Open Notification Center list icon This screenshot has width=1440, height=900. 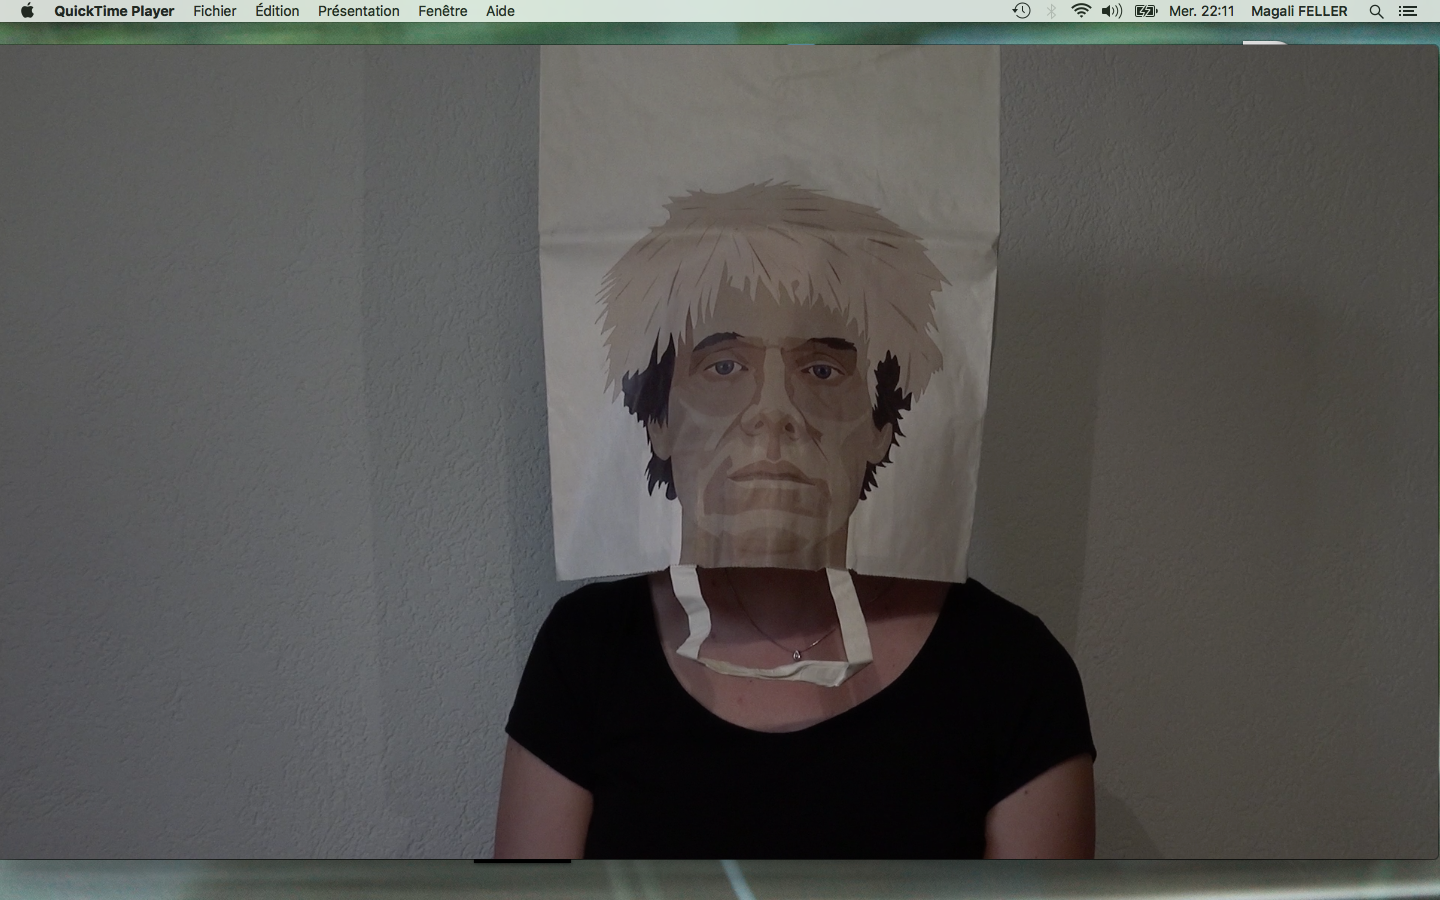coord(1408,11)
